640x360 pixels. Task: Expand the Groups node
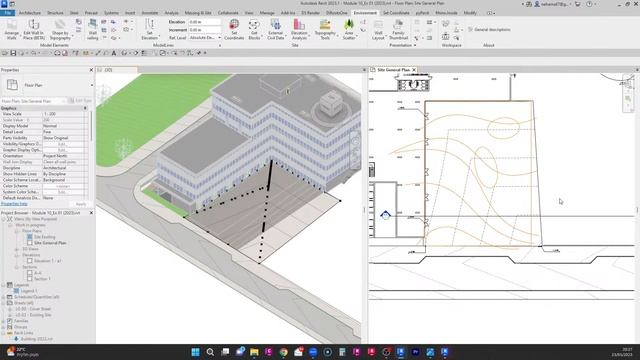tap(3, 327)
